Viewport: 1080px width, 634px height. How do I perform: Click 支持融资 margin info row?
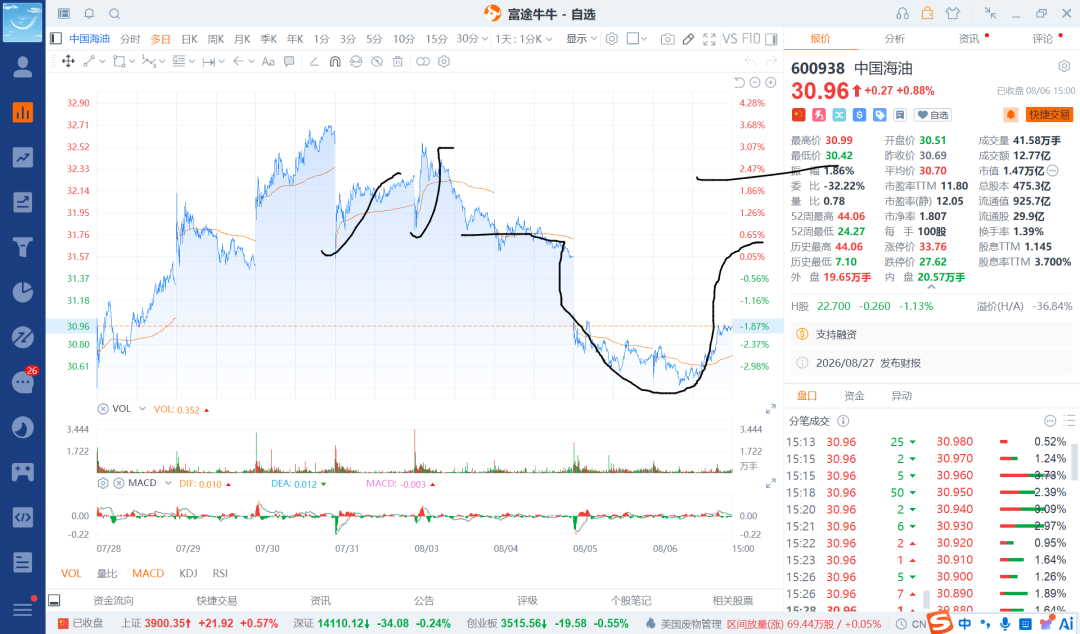(x=932, y=334)
